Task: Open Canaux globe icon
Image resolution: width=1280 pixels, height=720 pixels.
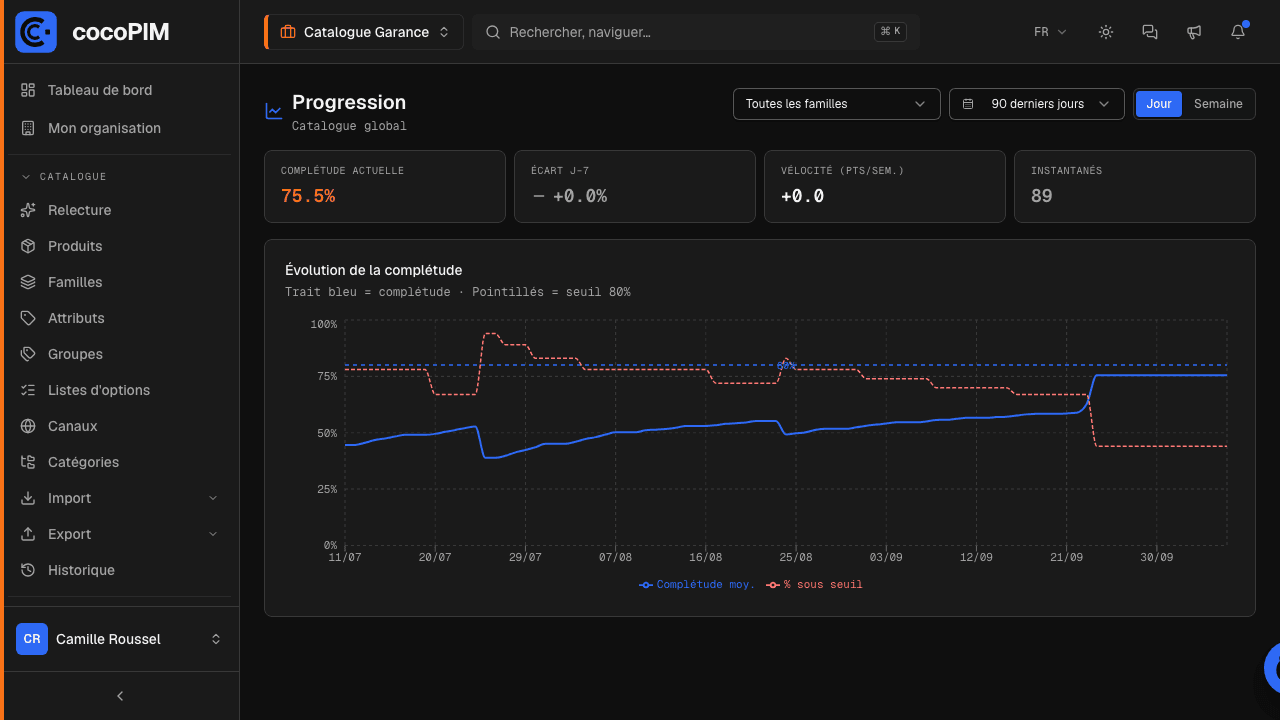Action: tap(28, 426)
